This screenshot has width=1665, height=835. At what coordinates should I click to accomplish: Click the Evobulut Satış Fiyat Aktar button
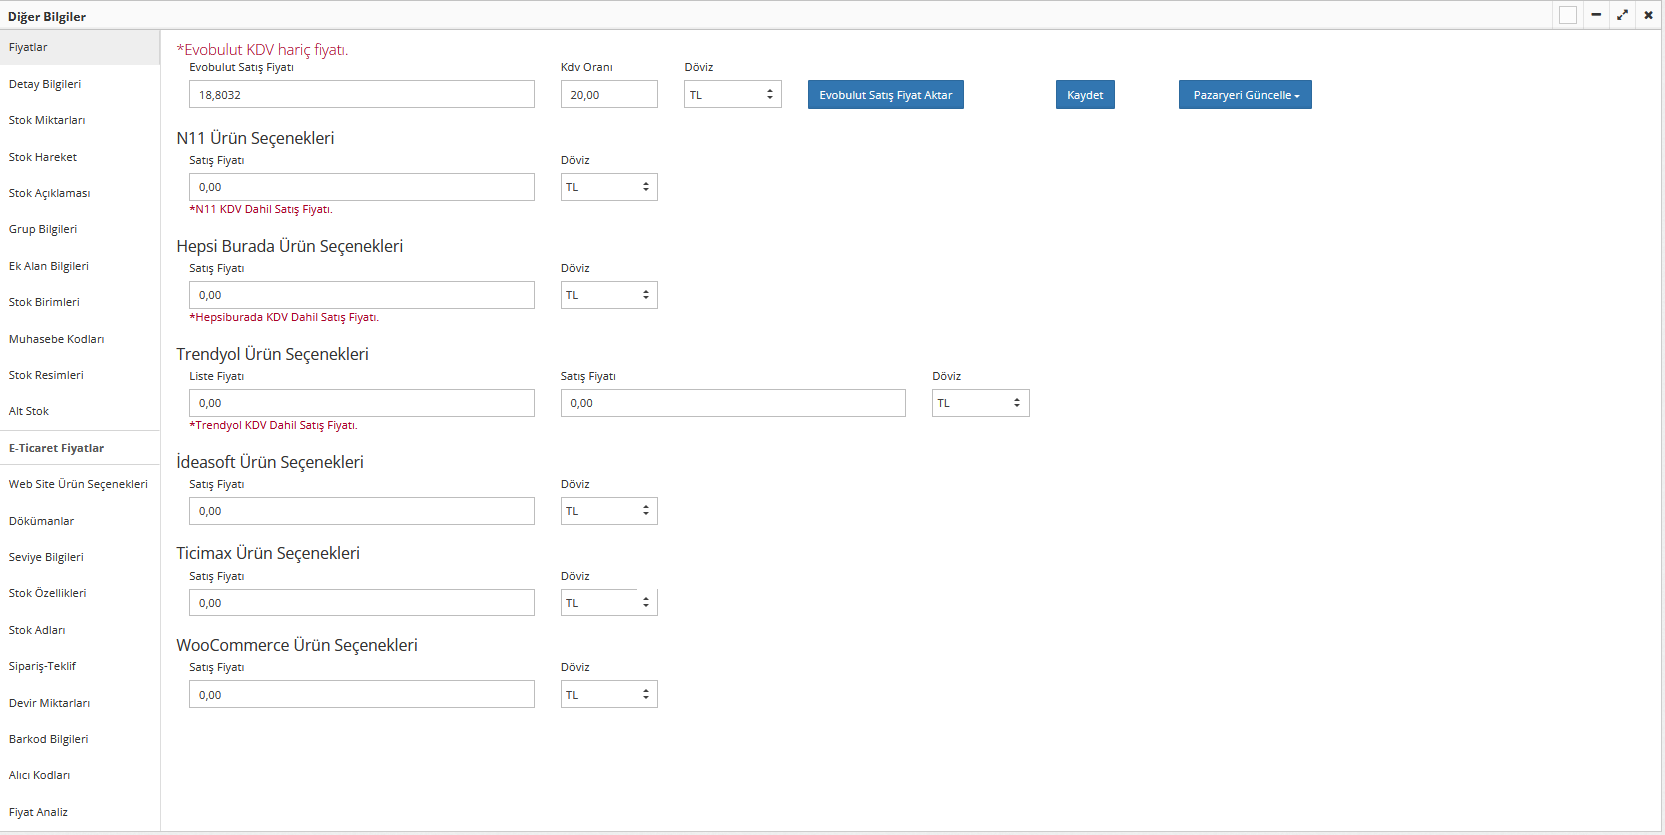pos(885,95)
